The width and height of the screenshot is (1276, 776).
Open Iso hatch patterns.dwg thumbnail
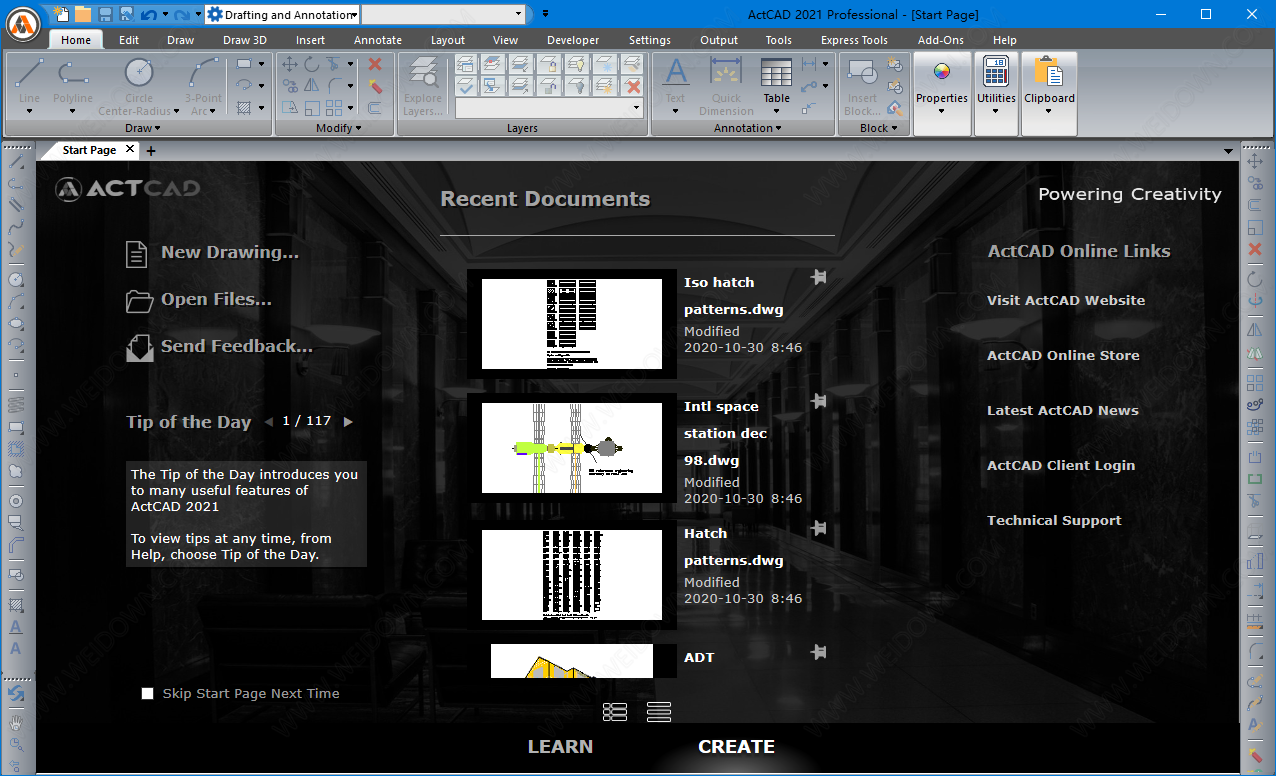[x=572, y=324]
